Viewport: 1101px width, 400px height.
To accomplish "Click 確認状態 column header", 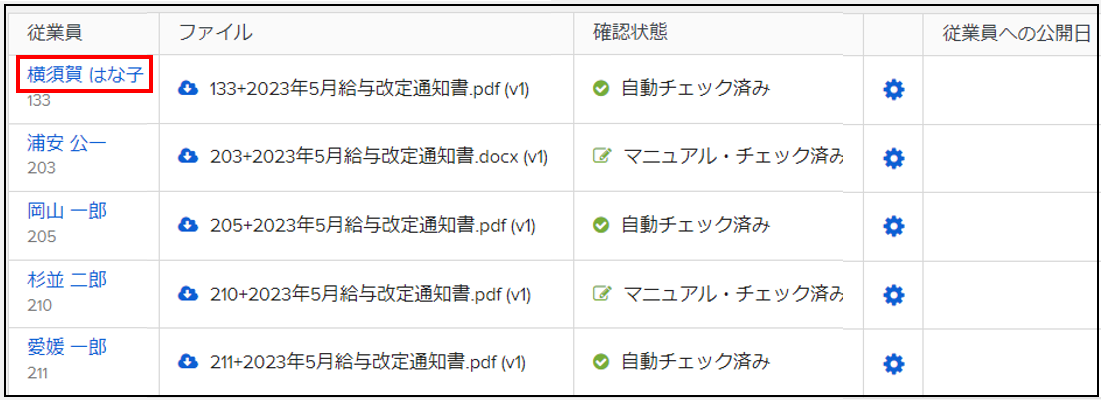I will click(x=630, y=32).
